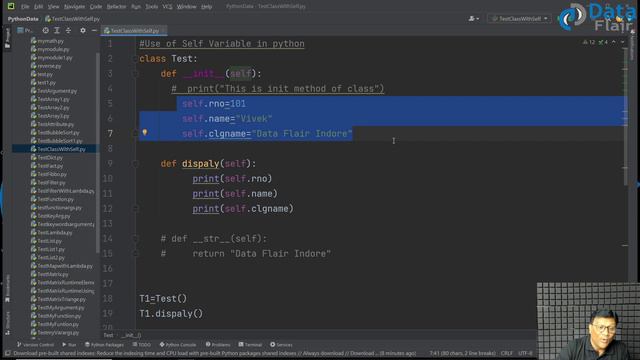This screenshot has width=640, height=360.
Task: Hide the Project panel with minus icon
Action: pyautogui.click(x=94, y=30)
